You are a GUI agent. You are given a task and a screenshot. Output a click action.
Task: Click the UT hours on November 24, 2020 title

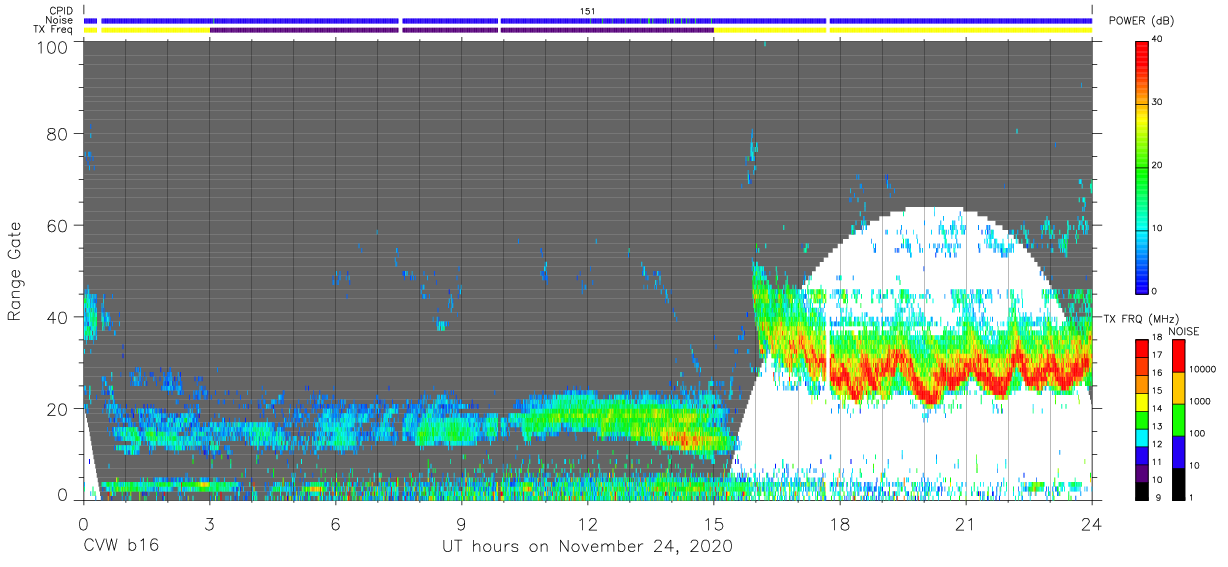pyautogui.click(x=588, y=547)
